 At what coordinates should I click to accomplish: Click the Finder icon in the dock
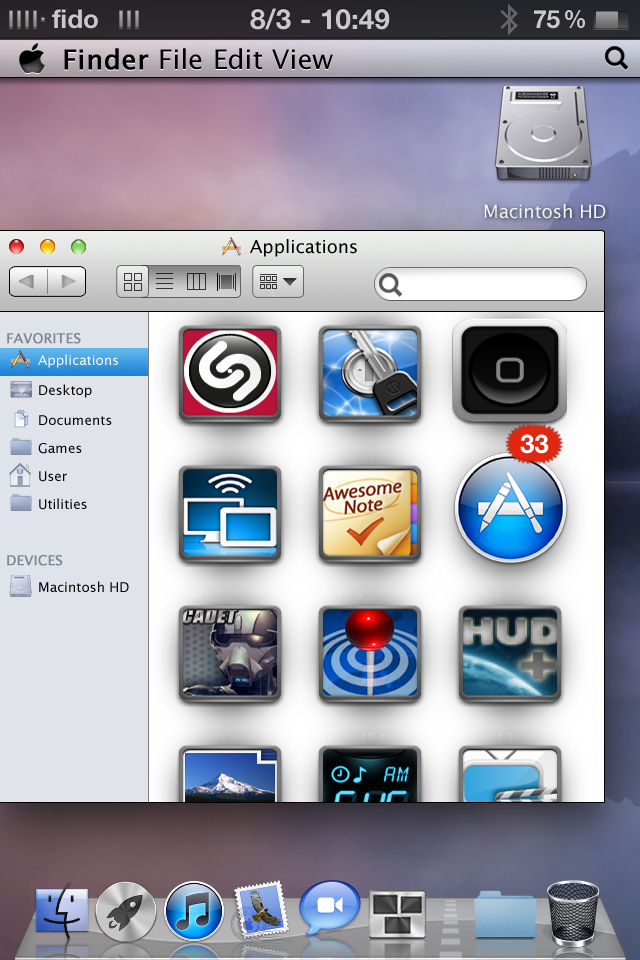61,912
